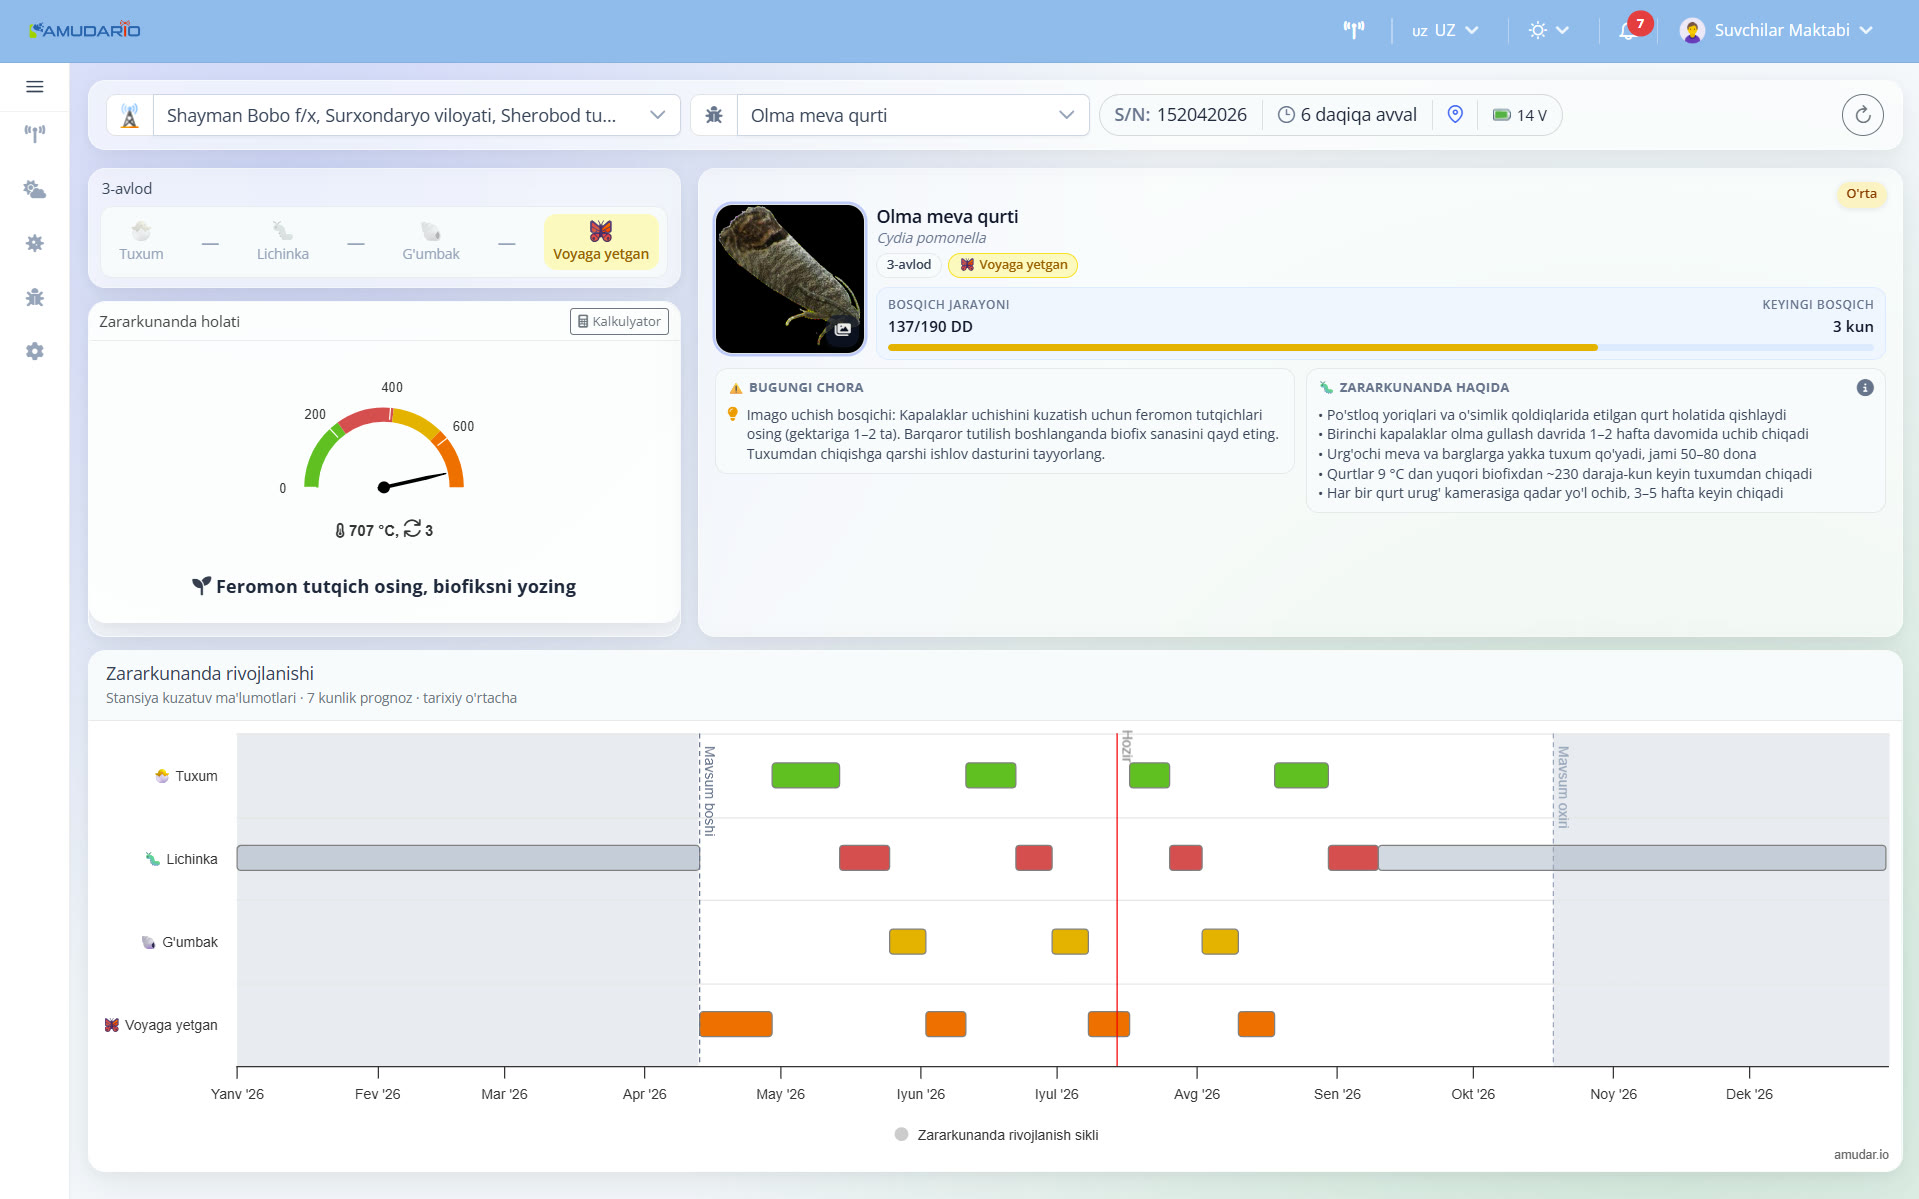Screen dimensions: 1919x1199
Task: Open settings gear in sidebar
Action: coord(35,351)
